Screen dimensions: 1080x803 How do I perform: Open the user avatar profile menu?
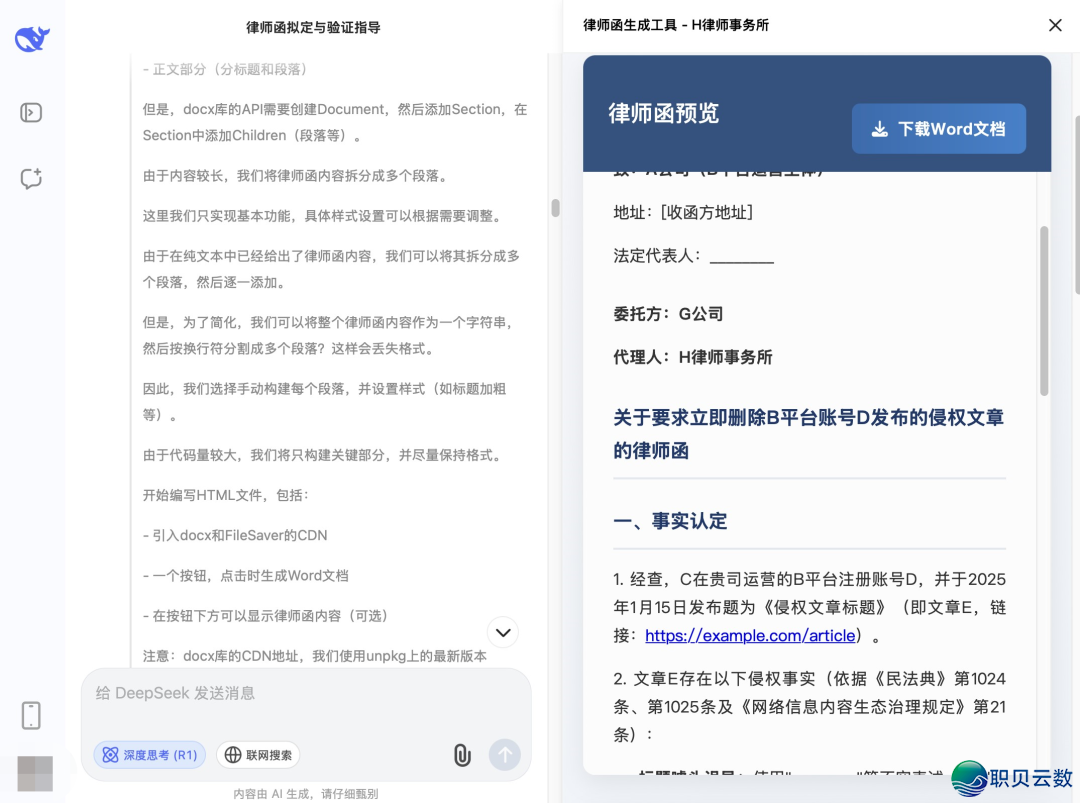[34, 773]
